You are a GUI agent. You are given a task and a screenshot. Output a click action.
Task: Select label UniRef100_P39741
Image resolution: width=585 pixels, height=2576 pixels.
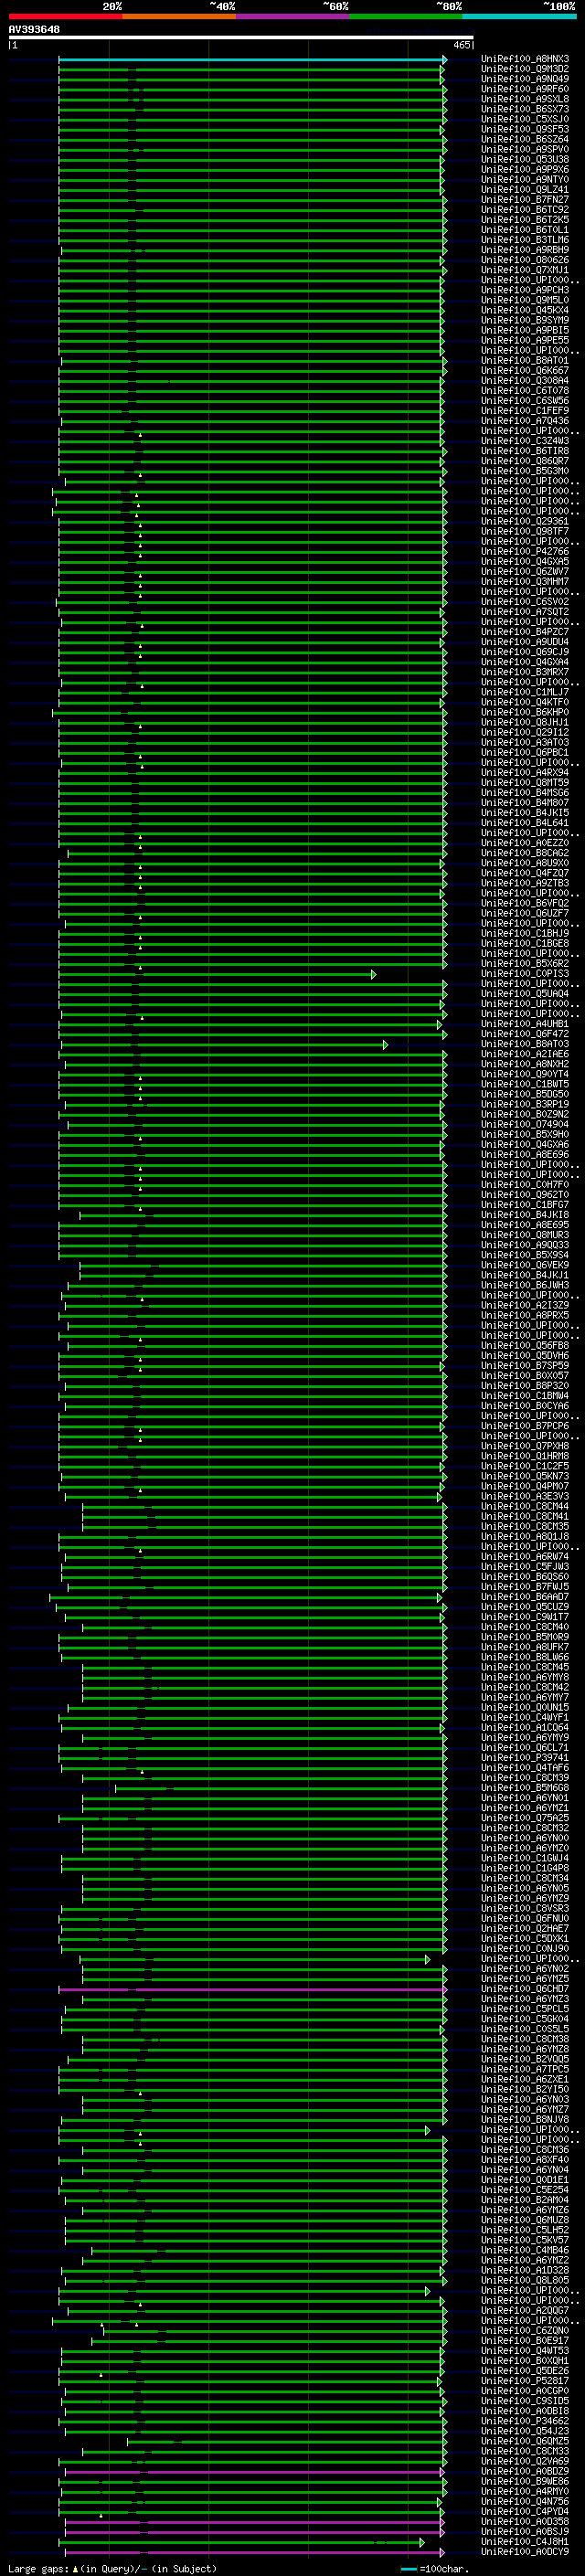(525, 1757)
